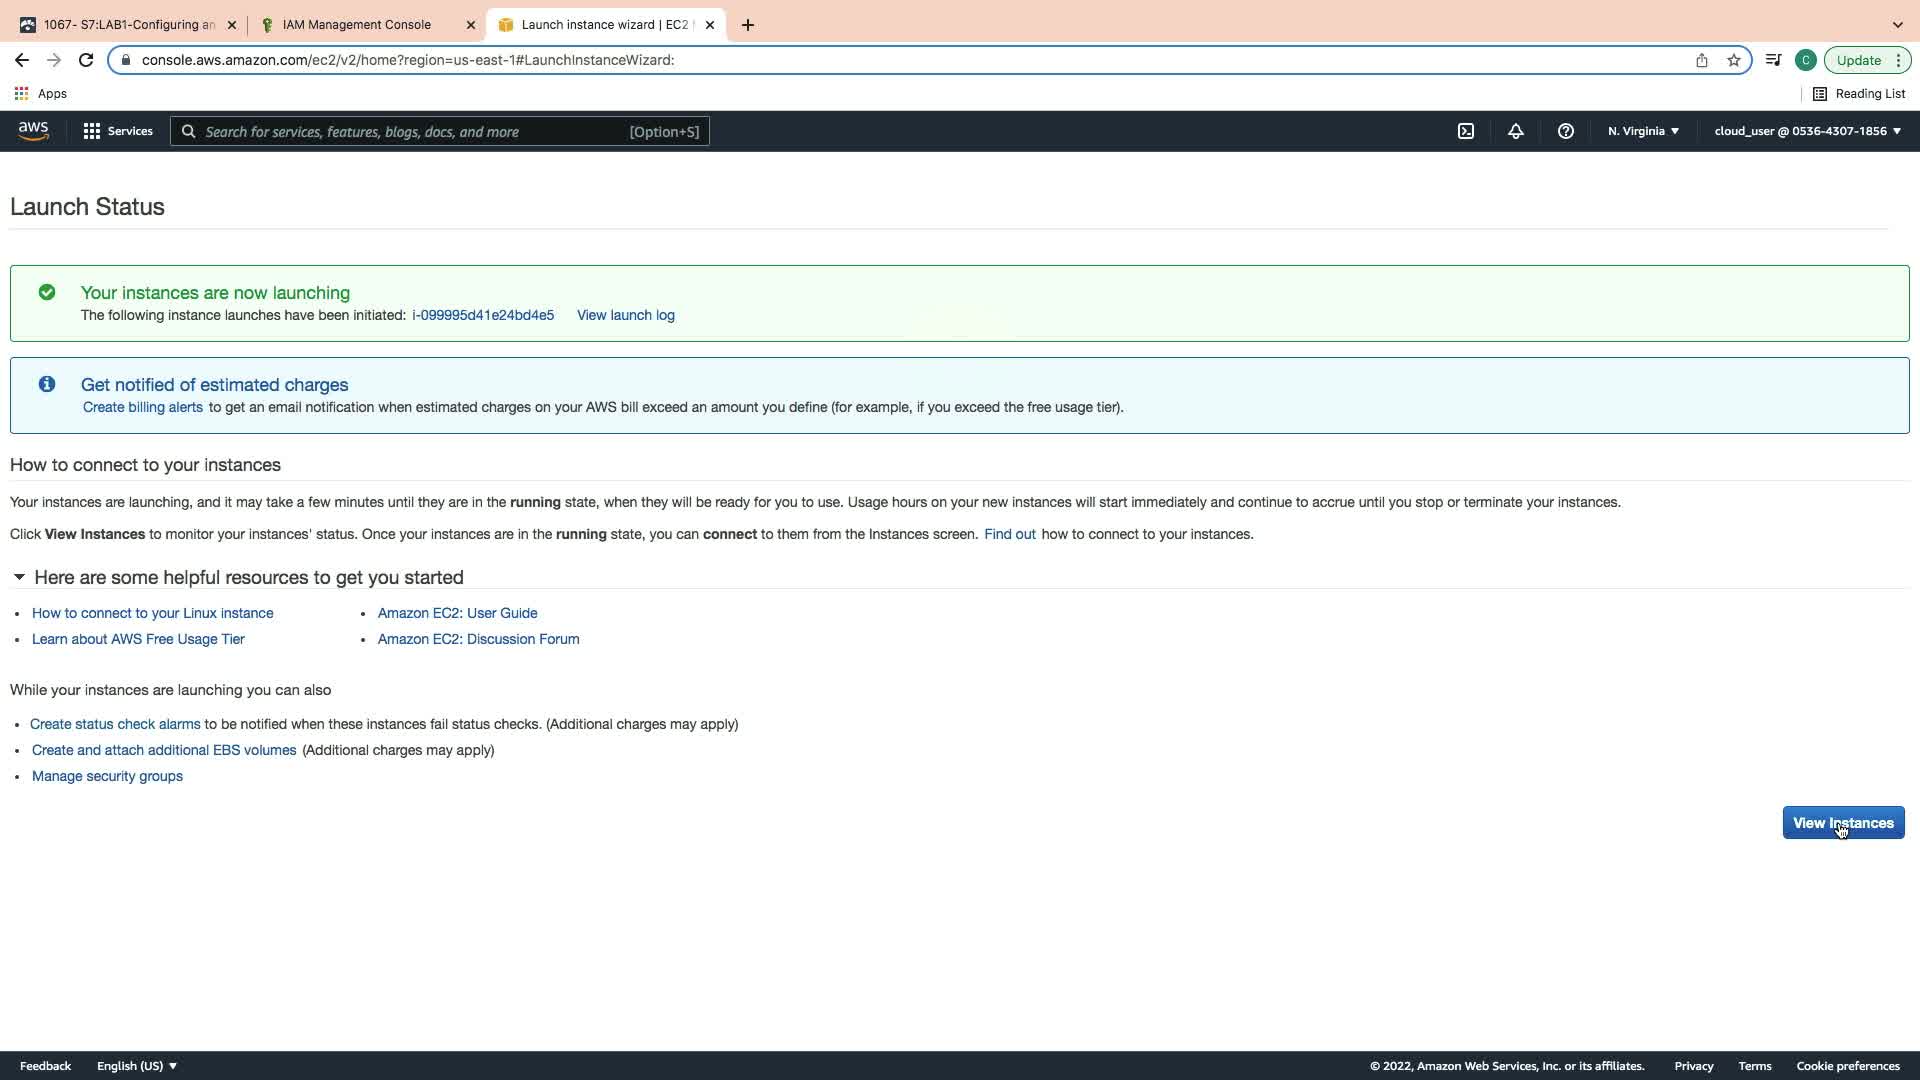Open the View launch log link
1920x1080 pixels.
pyautogui.click(x=626, y=315)
